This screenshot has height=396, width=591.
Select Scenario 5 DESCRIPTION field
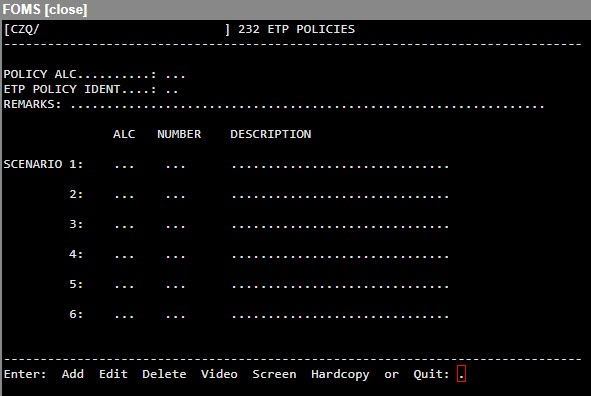340,285
